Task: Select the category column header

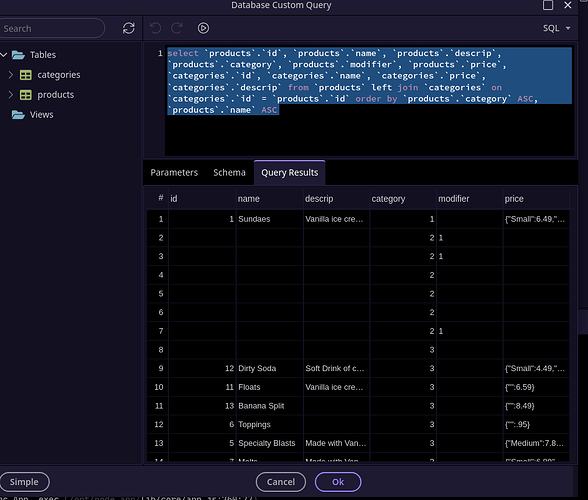Action: (x=403, y=199)
